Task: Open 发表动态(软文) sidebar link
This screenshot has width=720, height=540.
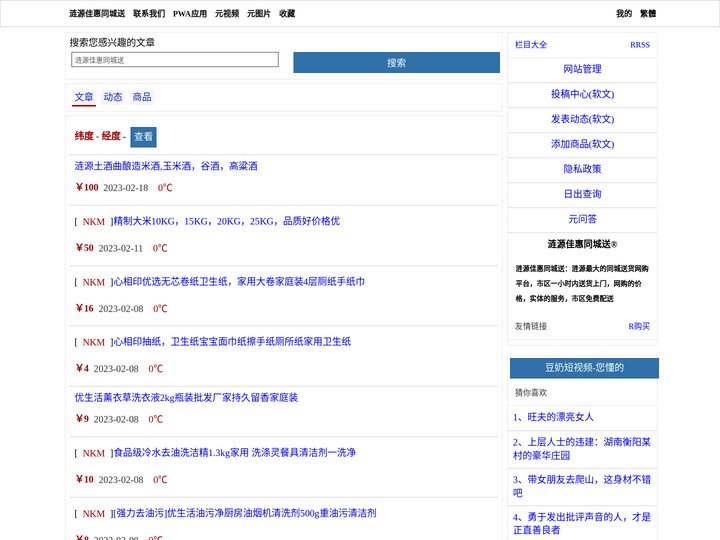Action: [x=582, y=119]
